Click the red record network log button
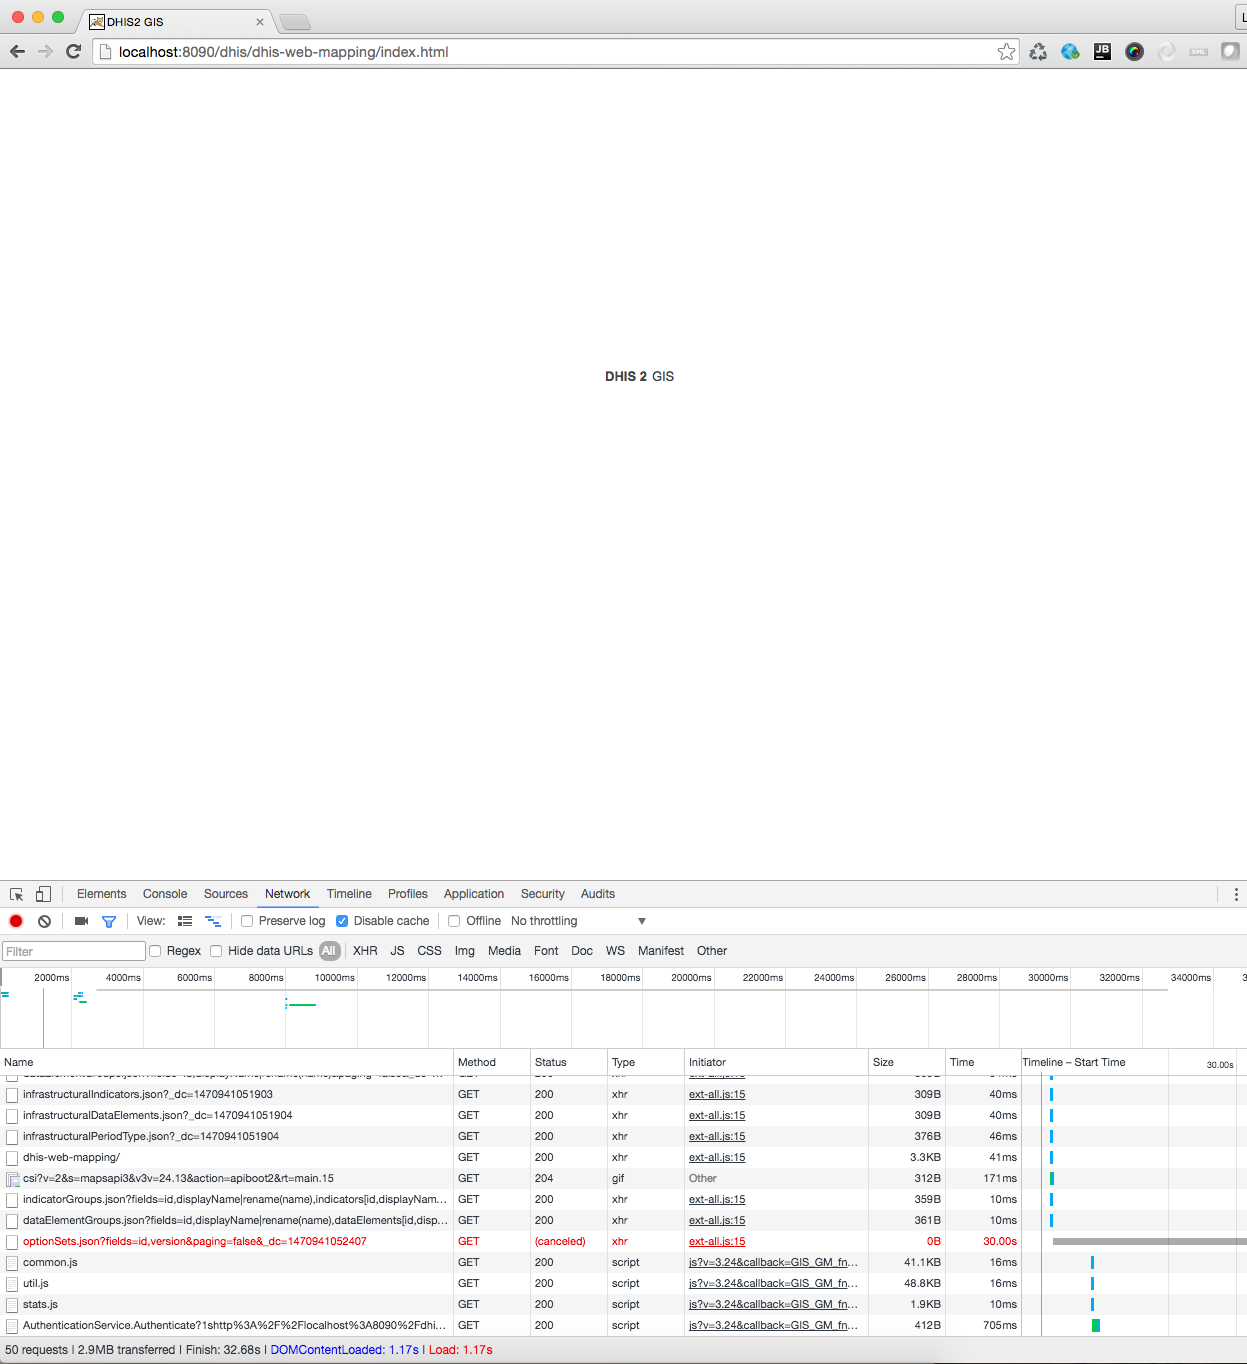Viewport: 1247px width, 1364px height. pyautogui.click(x=16, y=921)
